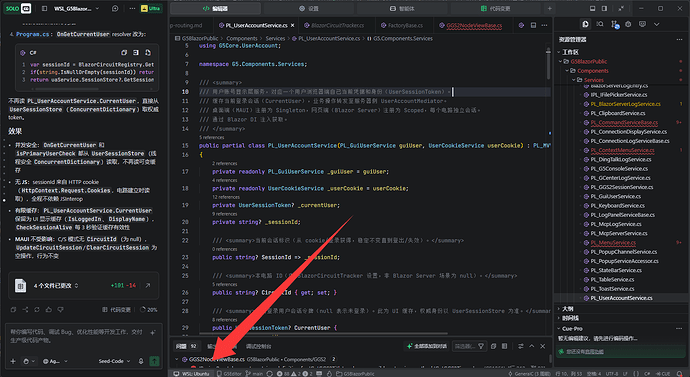Open Cue-Pro section more options
The width and height of the screenshot is (690, 377).
679,329
